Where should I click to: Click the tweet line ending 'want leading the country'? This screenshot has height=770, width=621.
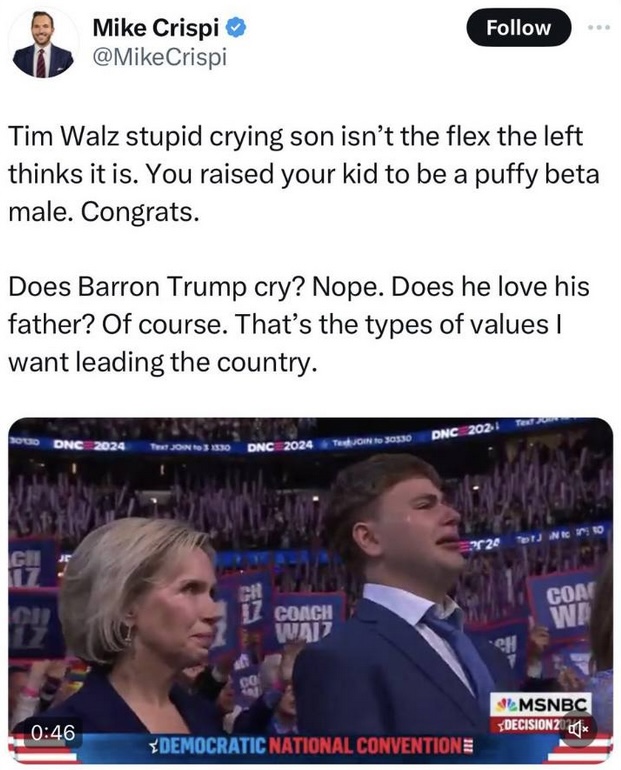point(160,363)
